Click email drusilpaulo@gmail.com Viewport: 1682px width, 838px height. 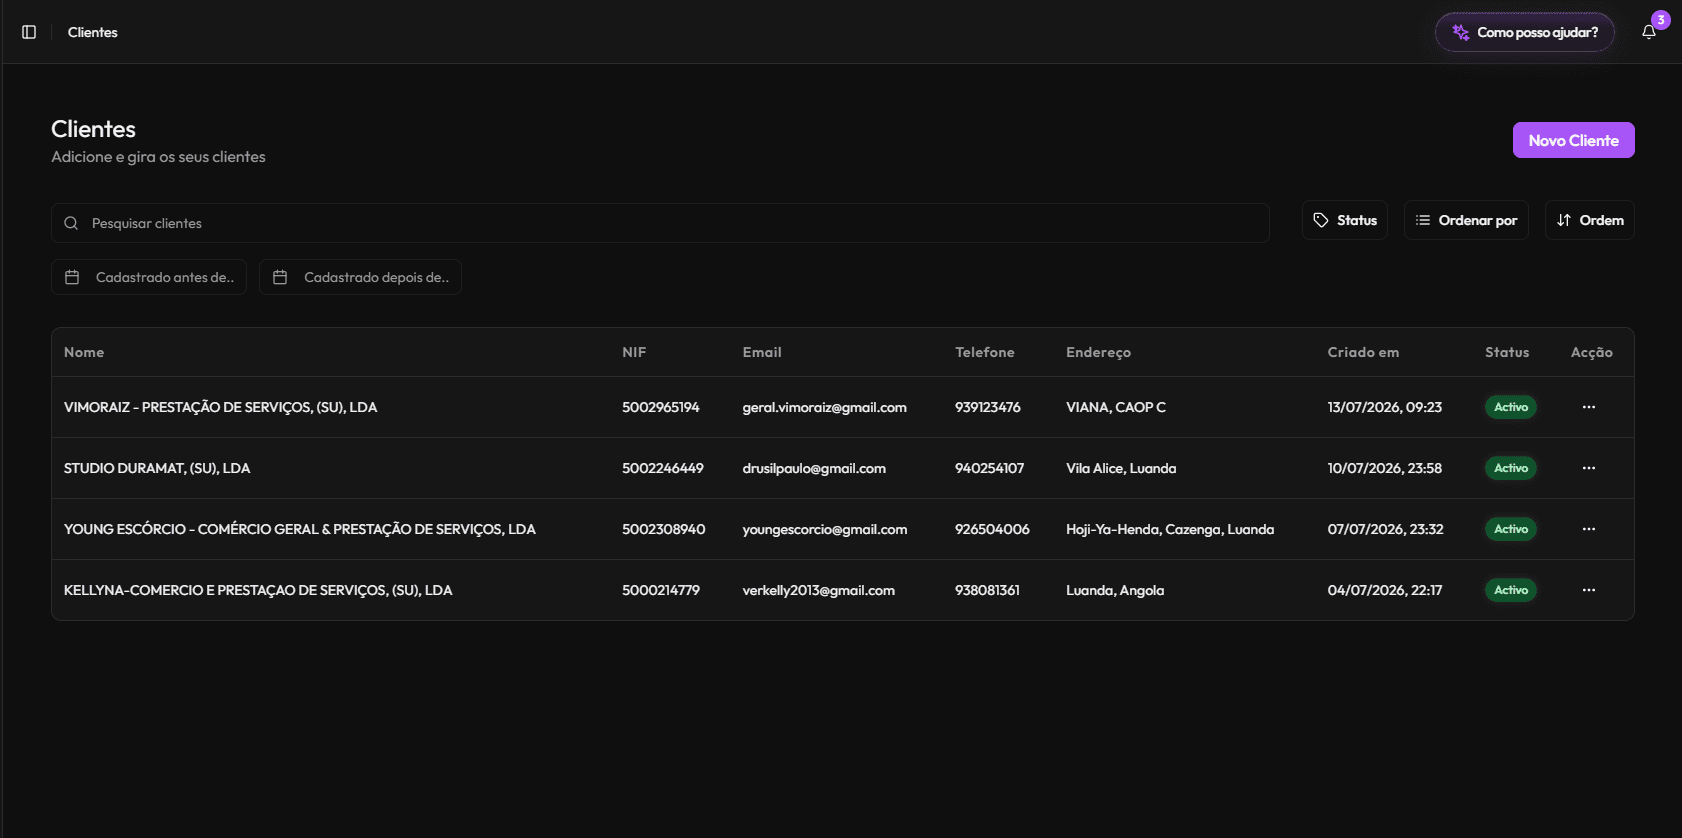pyautogui.click(x=814, y=468)
